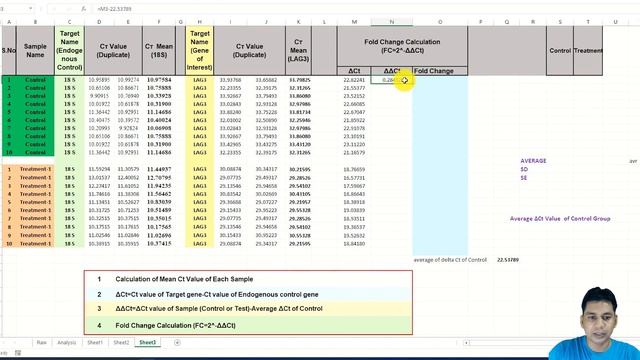Click the Ct Mean cell 11.44937

tap(159, 169)
